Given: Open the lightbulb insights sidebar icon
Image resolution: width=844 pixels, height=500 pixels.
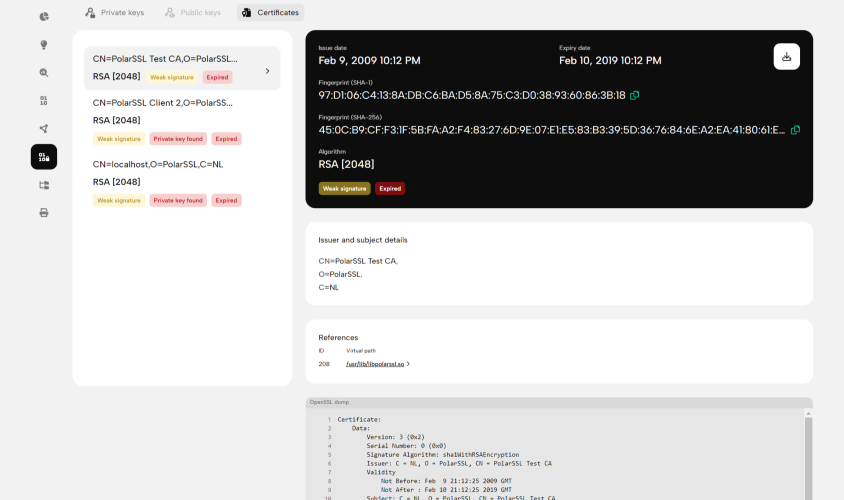Looking at the screenshot, I should point(44,45).
